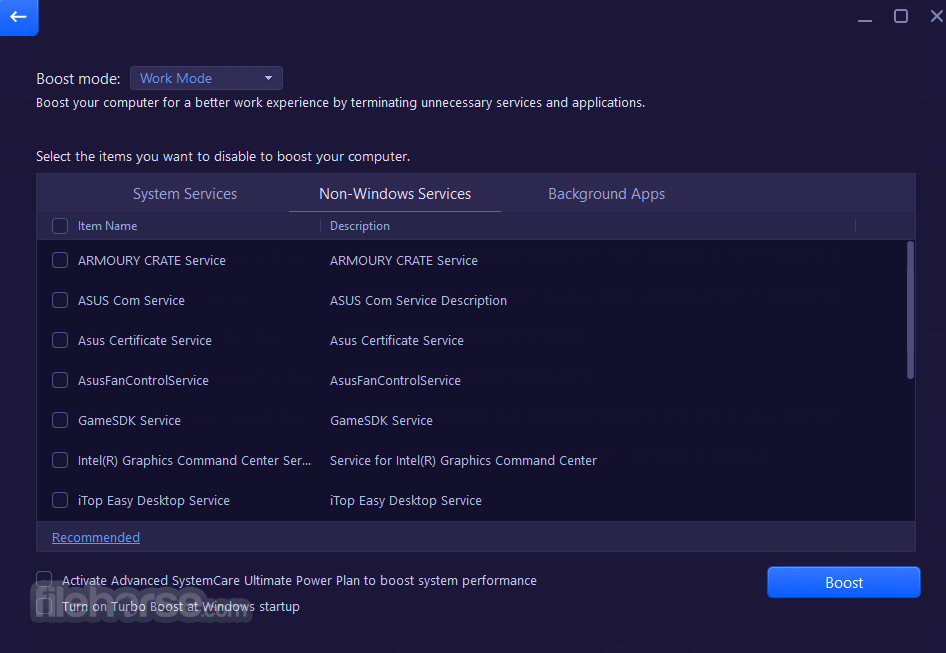The width and height of the screenshot is (946, 653).
Task: Select the GameSDK Service item name
Action: [129, 420]
